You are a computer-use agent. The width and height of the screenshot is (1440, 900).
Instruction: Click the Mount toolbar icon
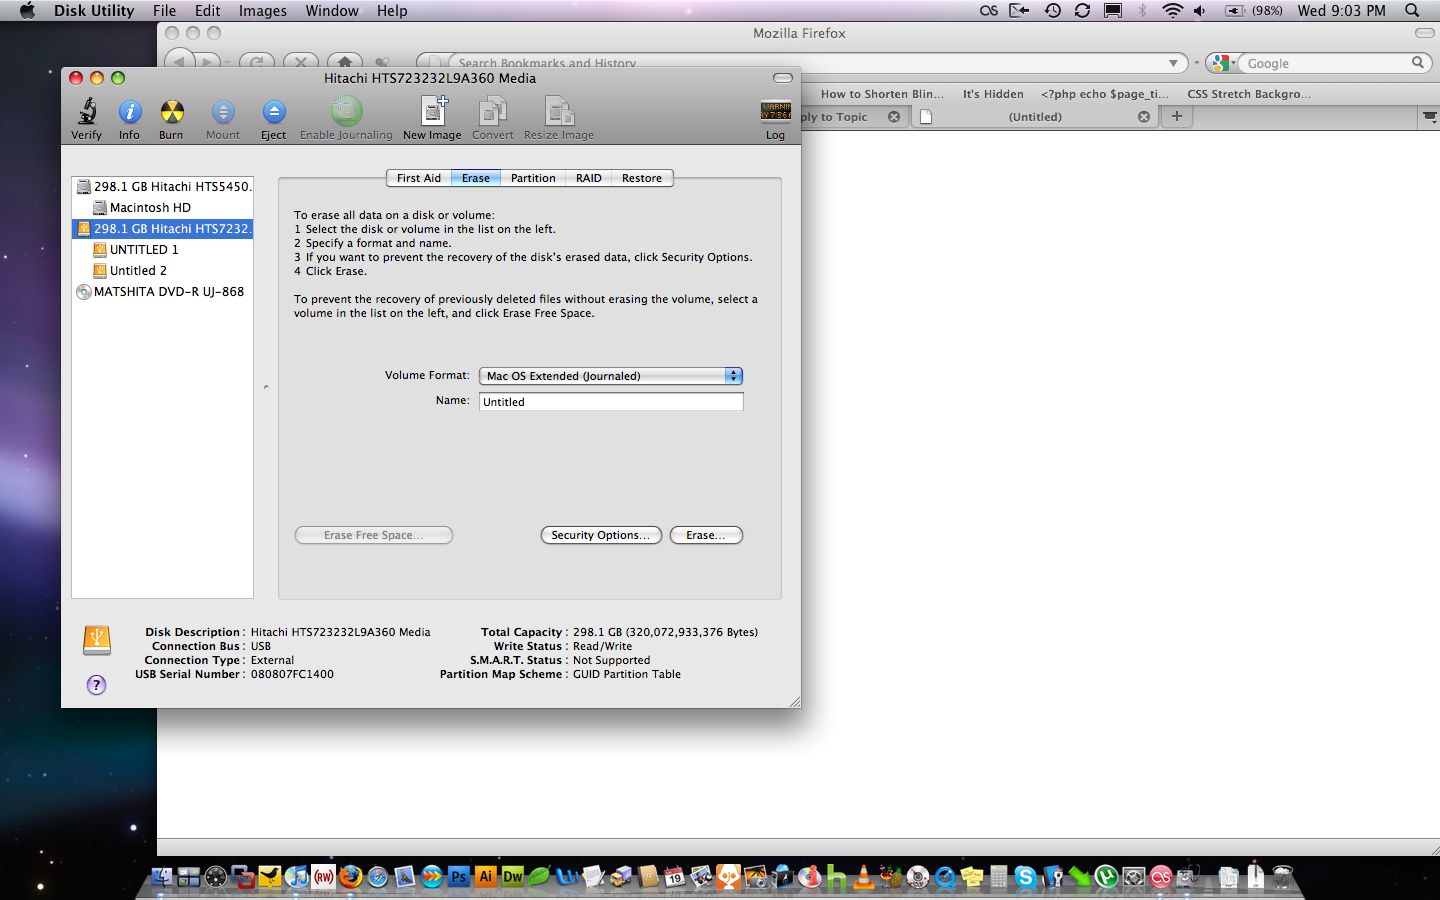click(223, 111)
